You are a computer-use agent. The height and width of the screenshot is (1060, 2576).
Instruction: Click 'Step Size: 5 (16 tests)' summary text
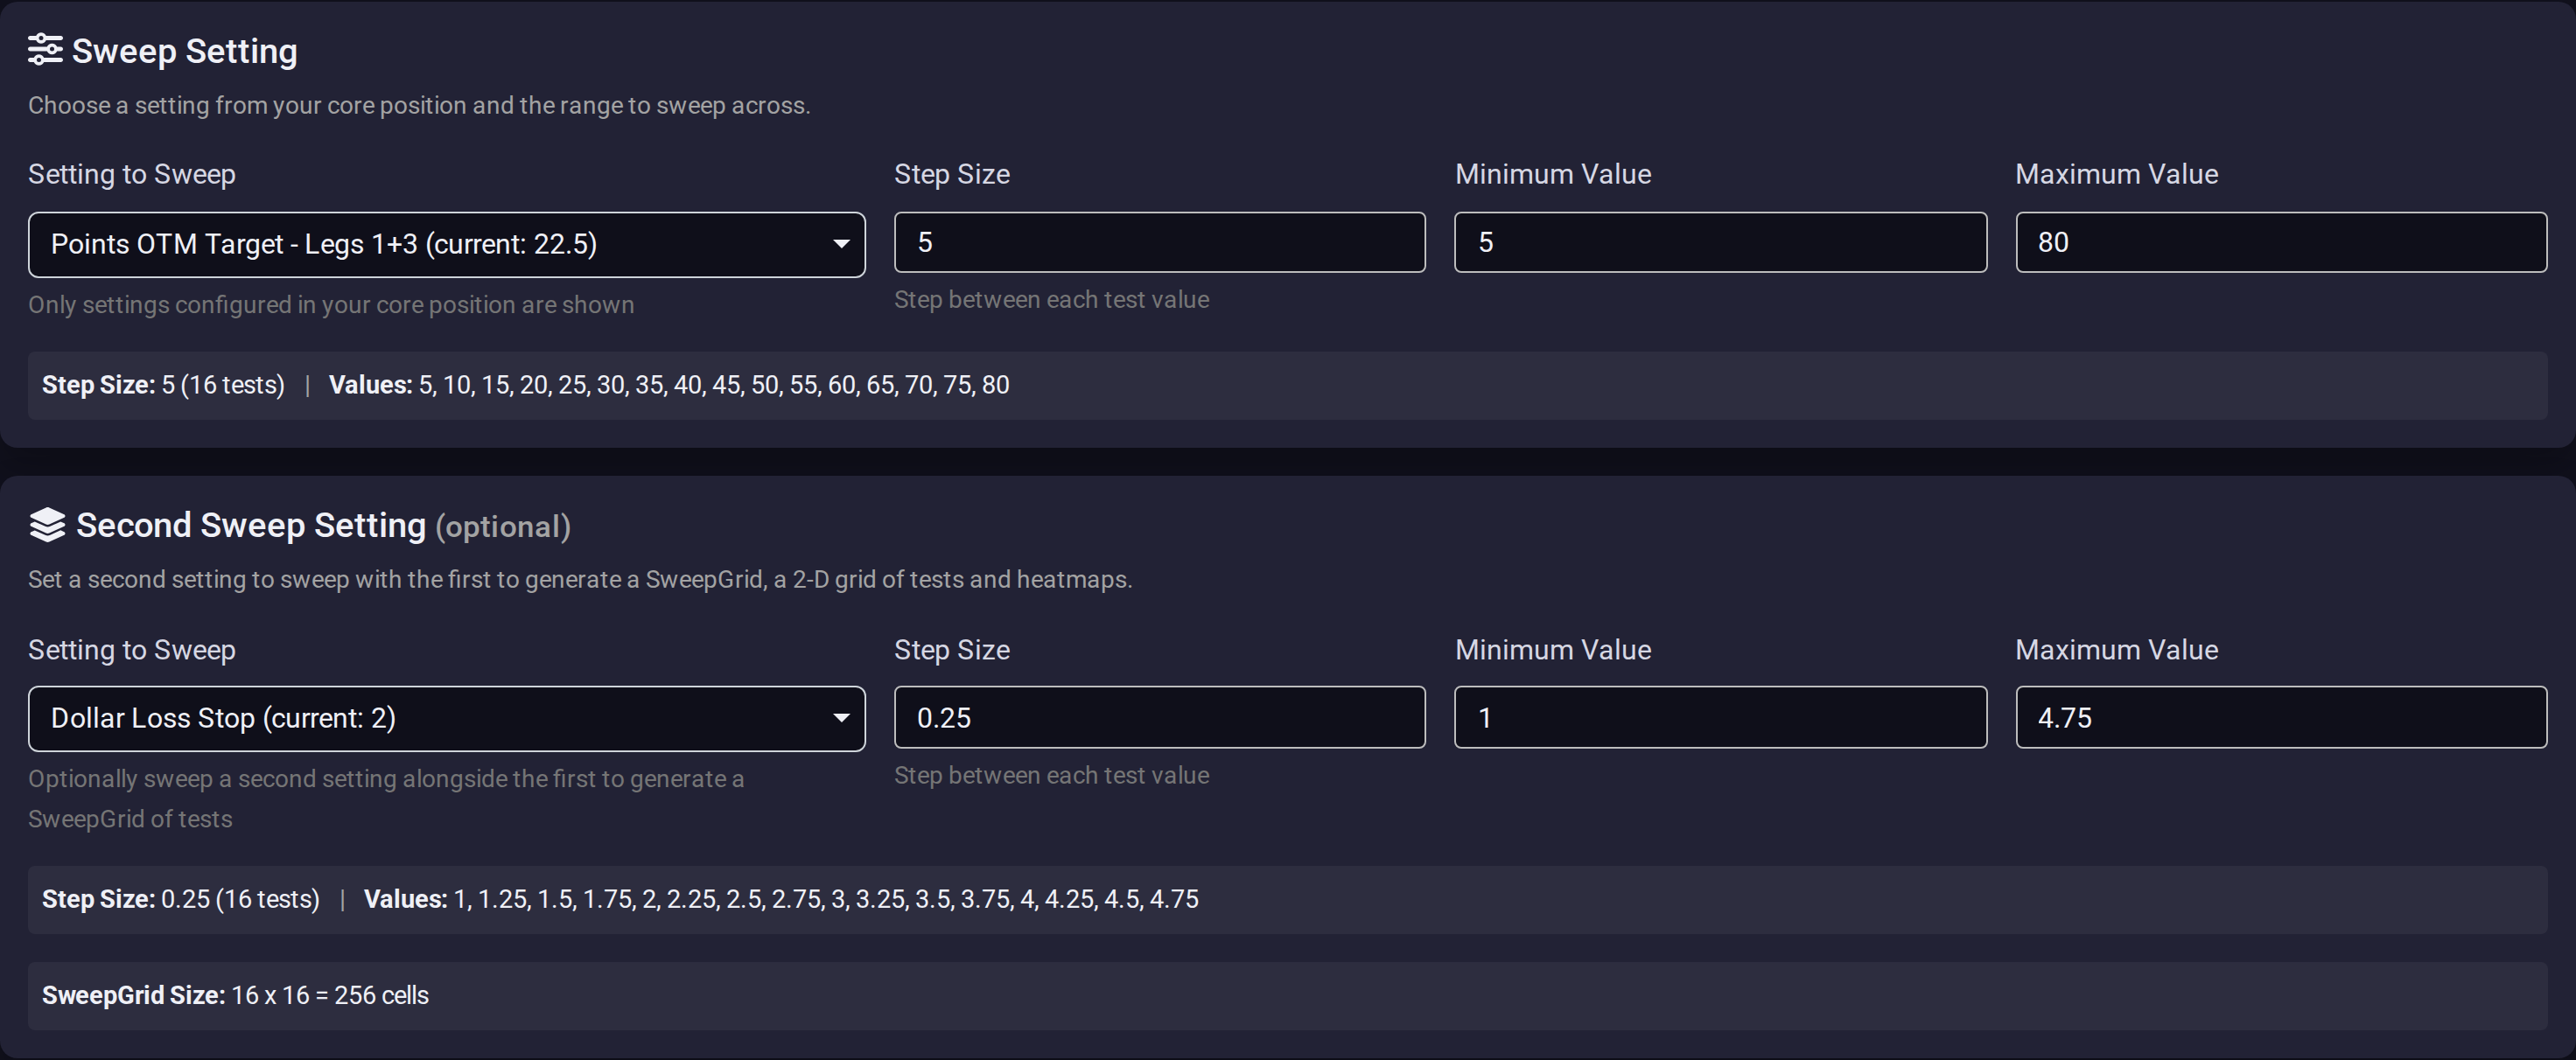click(x=163, y=385)
